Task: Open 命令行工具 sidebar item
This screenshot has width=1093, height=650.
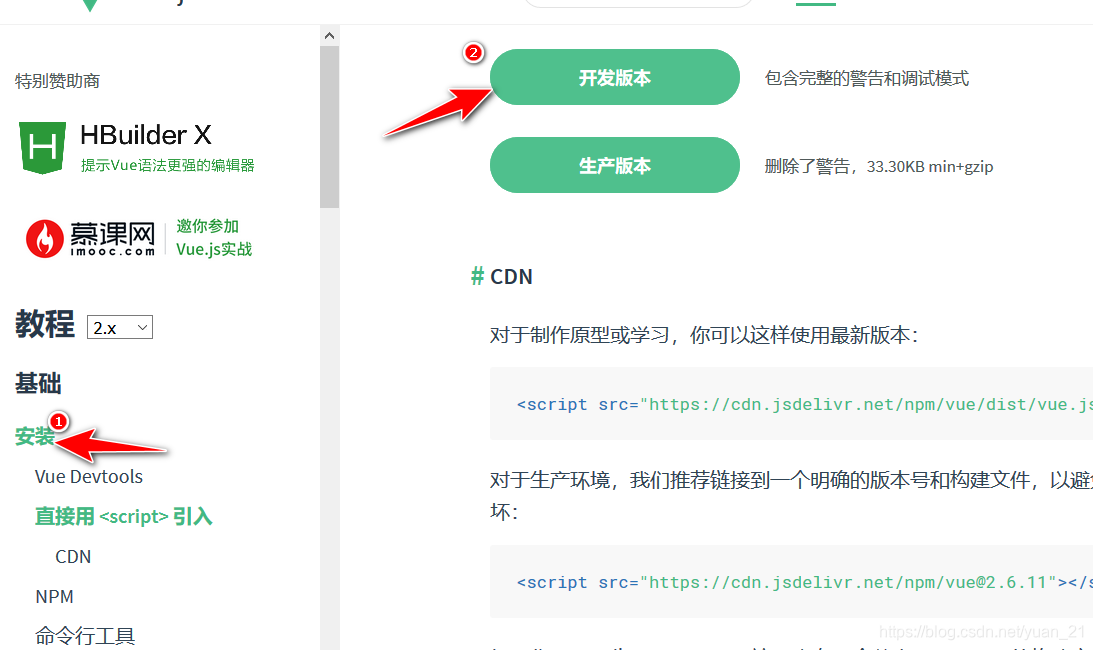Action: (85, 636)
